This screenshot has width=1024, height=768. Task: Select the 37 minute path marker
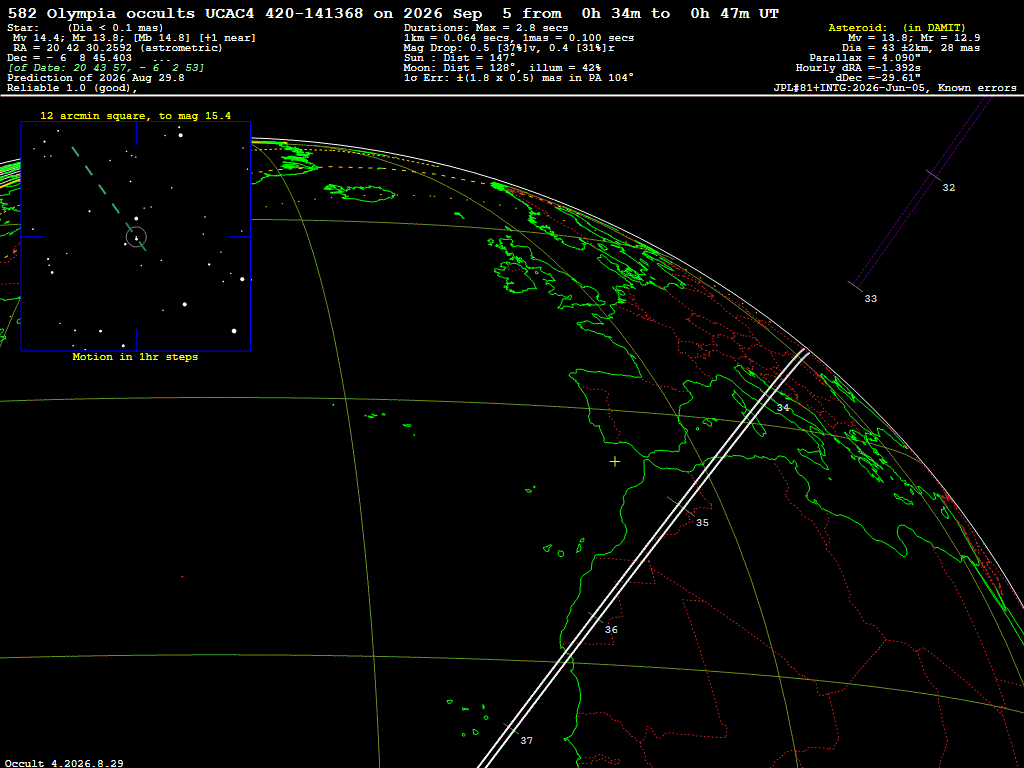tap(526, 741)
